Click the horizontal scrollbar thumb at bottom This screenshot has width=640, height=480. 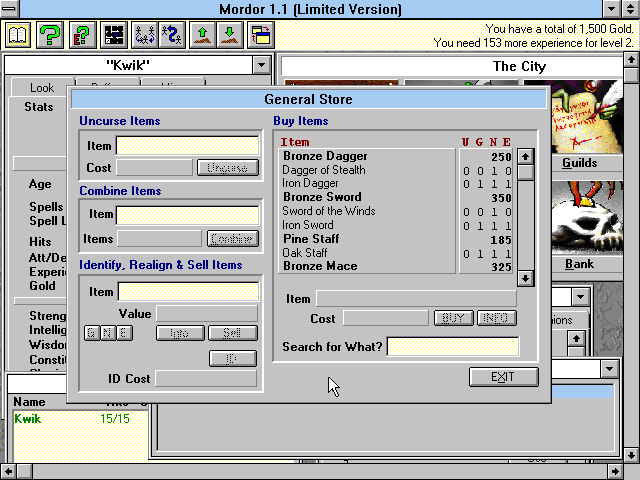click(24, 472)
